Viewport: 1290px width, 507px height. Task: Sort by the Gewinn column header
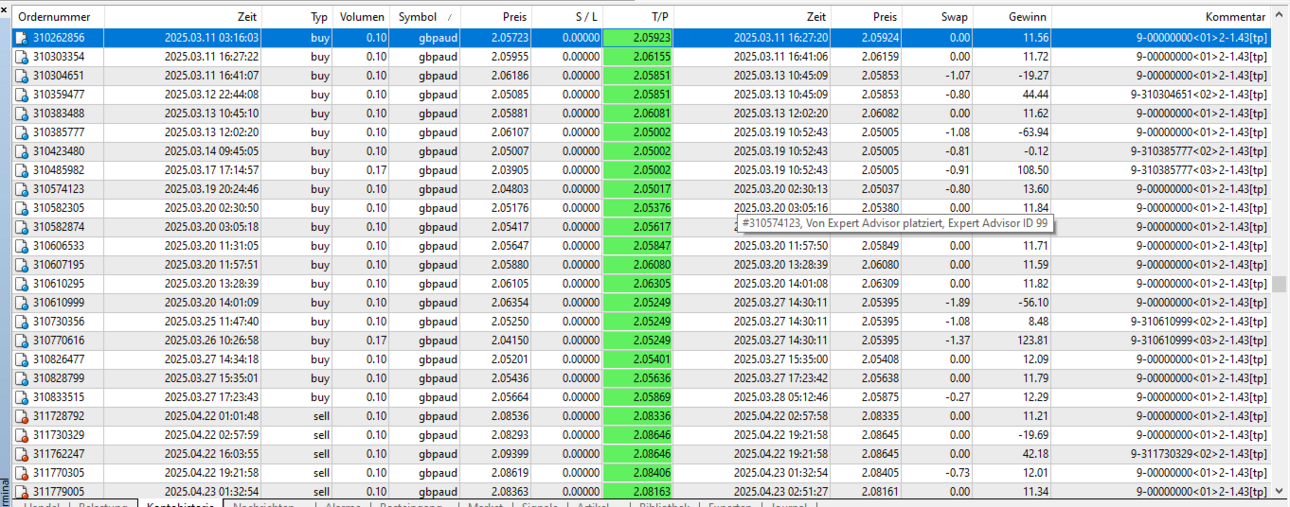(1013, 17)
